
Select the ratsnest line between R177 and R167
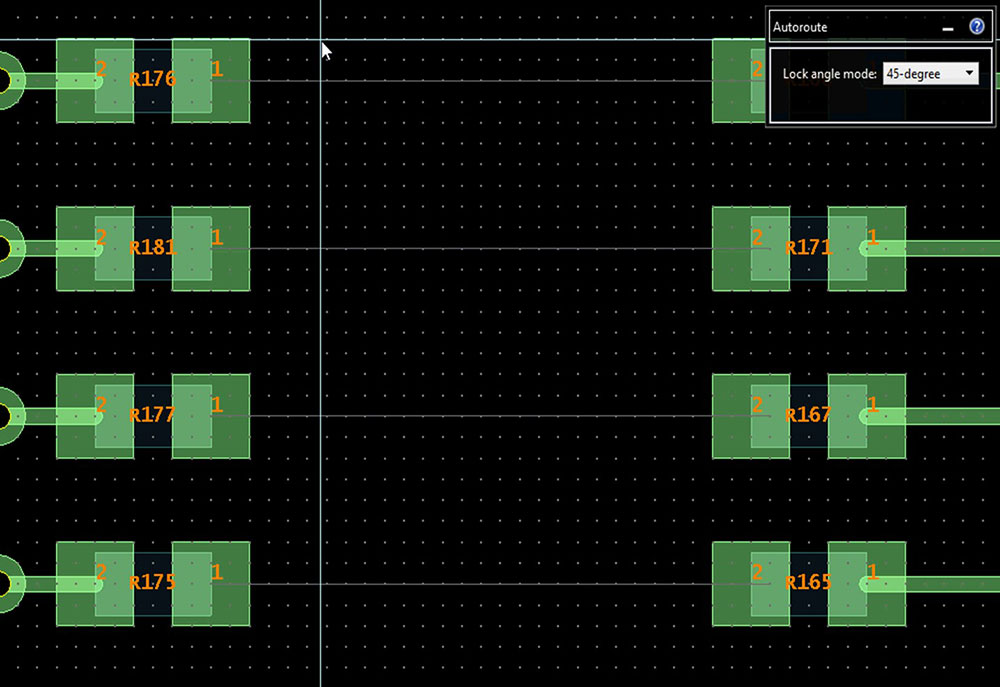(480, 416)
